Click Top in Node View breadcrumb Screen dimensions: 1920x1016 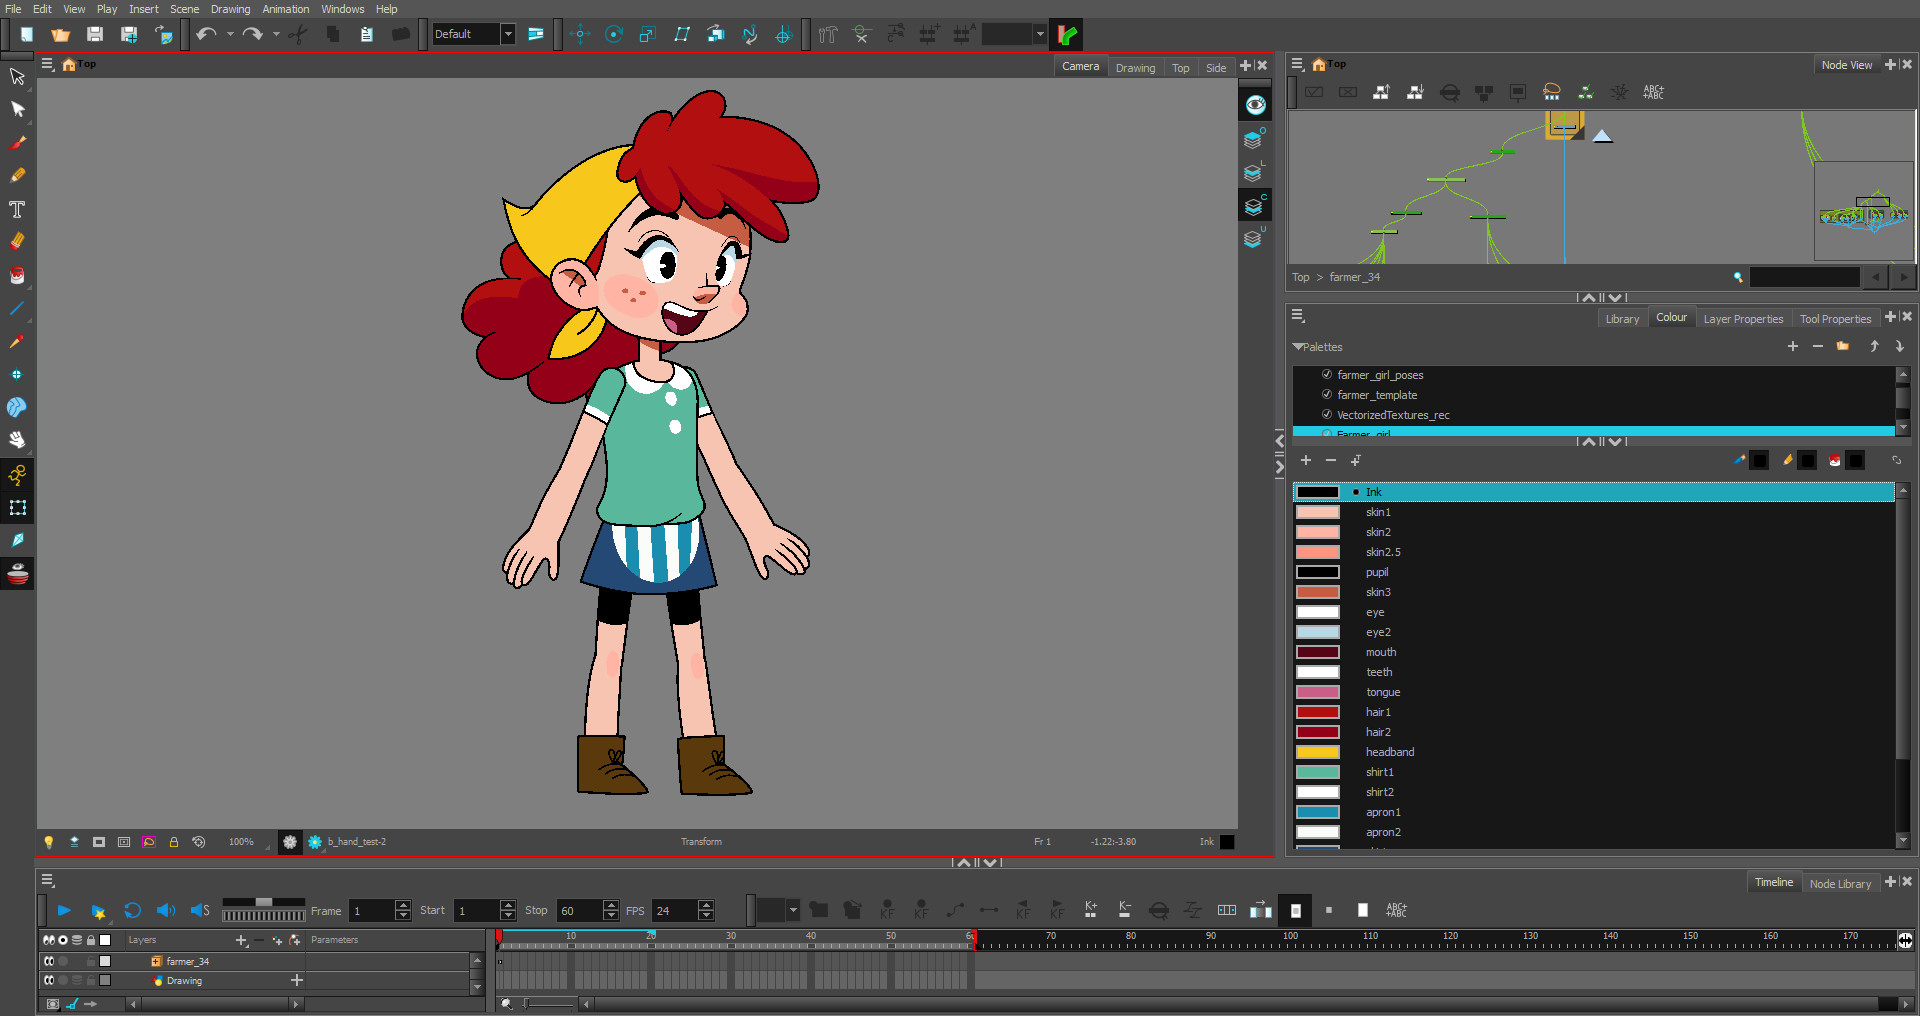point(1300,278)
